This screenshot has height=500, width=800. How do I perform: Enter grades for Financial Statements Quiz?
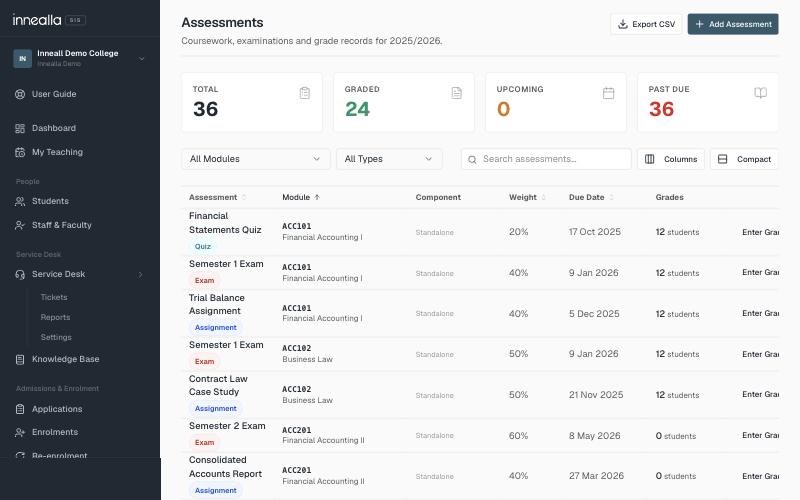click(760, 232)
